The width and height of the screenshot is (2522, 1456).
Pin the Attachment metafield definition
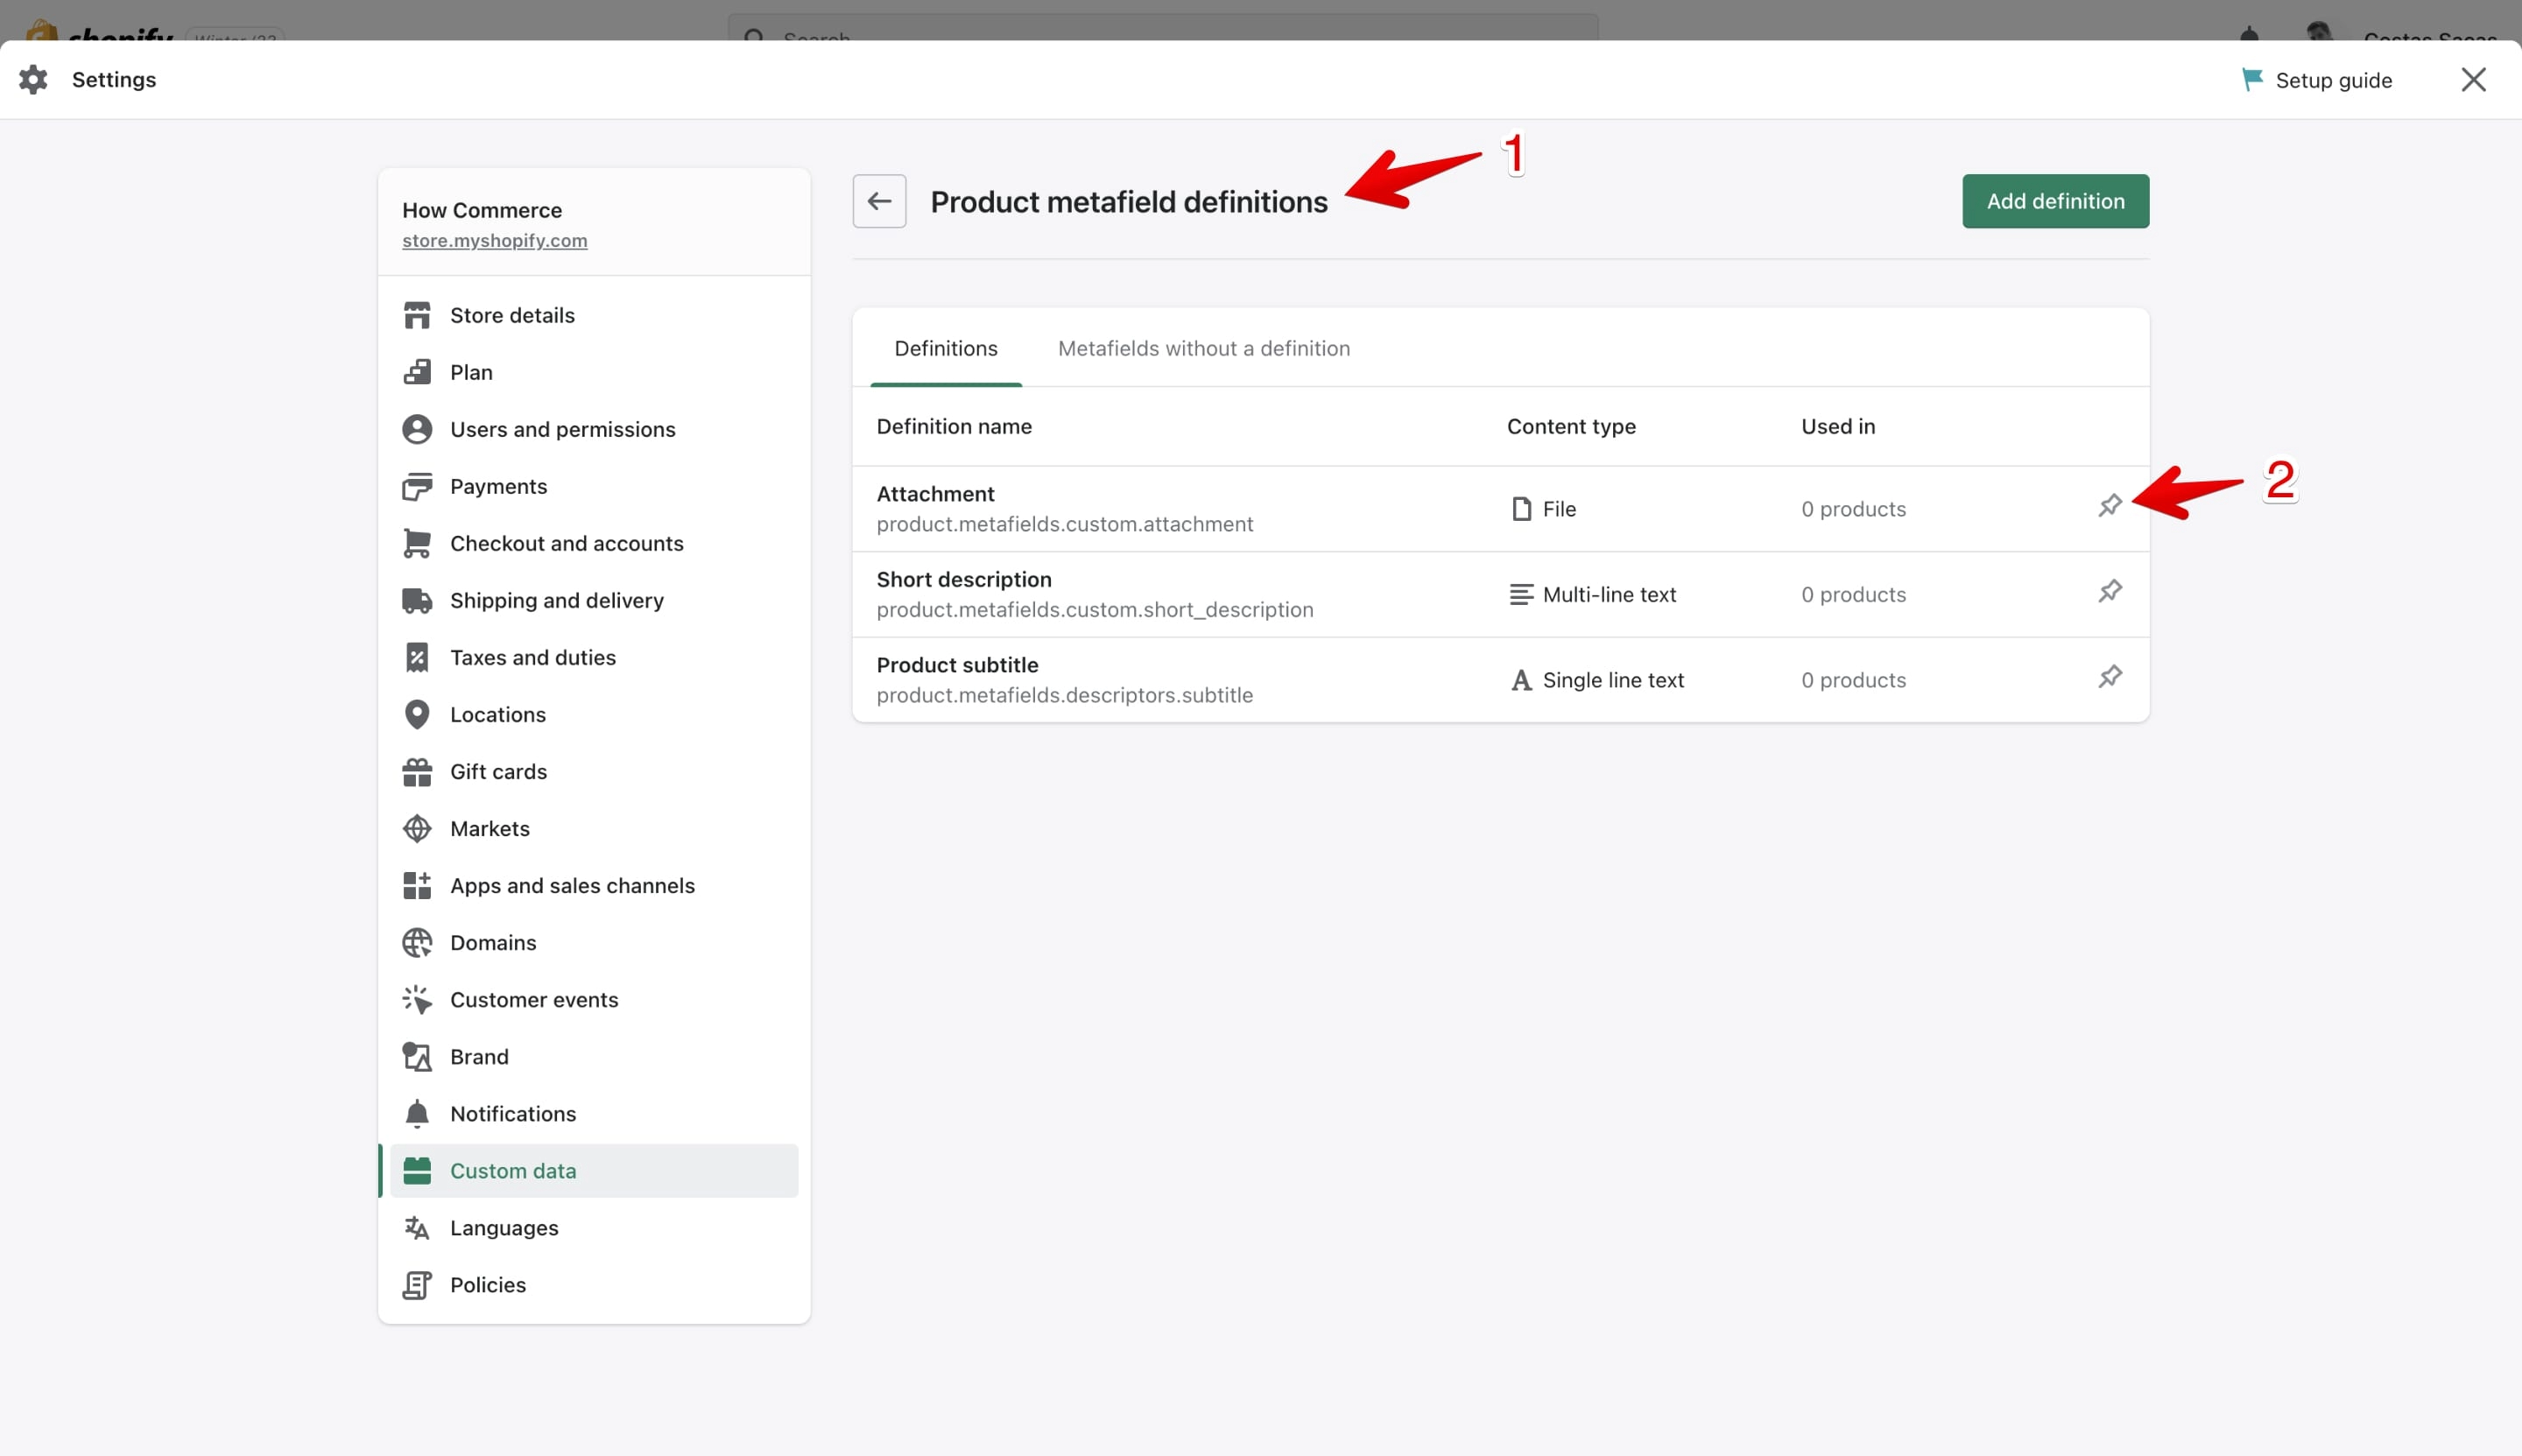[x=2110, y=506]
